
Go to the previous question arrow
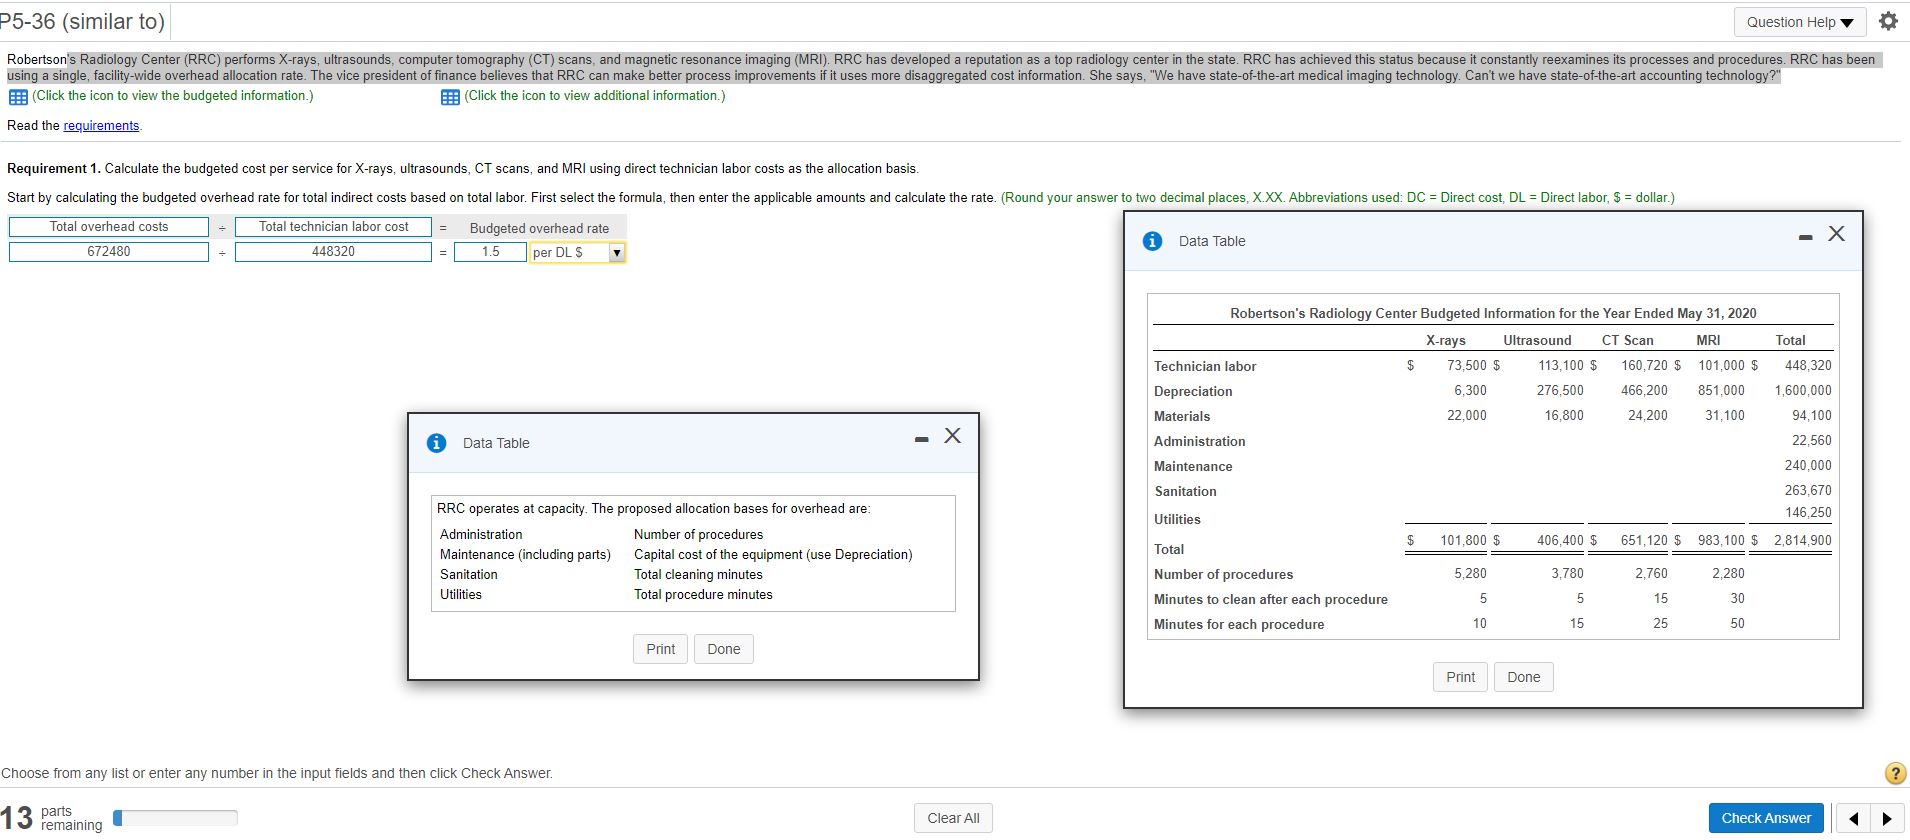pos(1853,818)
